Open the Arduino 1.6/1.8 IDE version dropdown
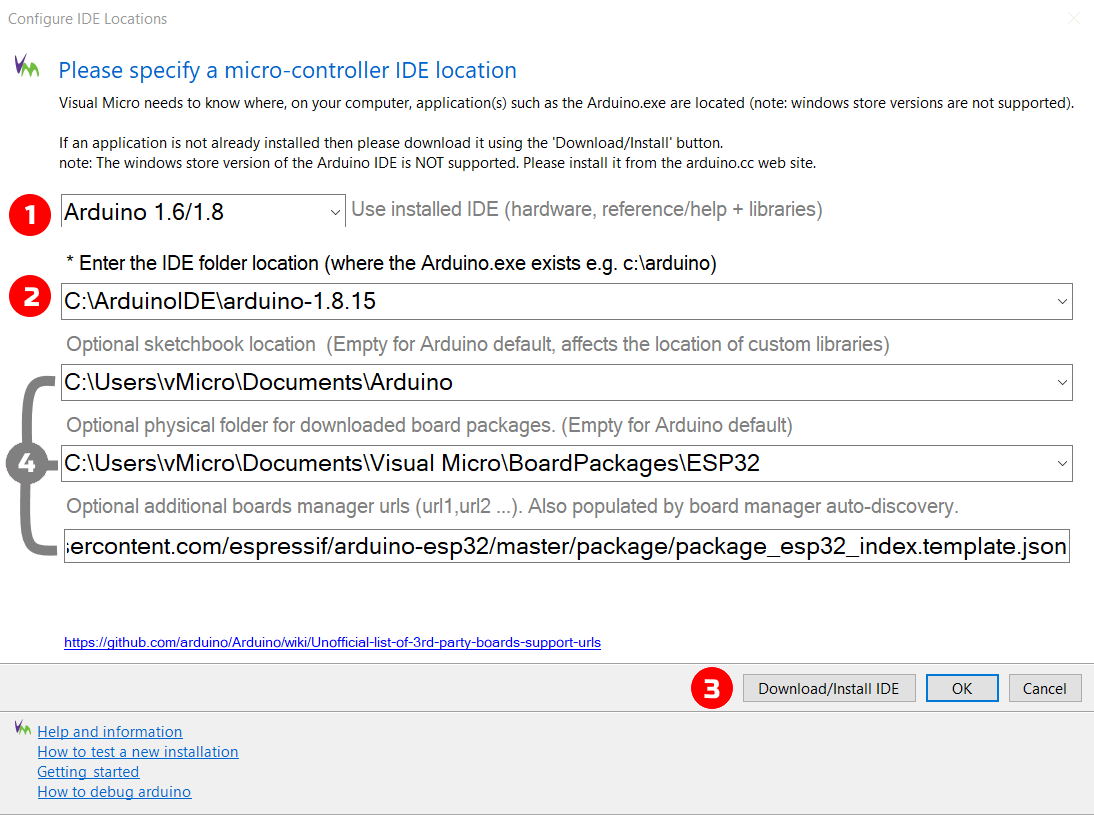1094x815 pixels. (x=203, y=211)
